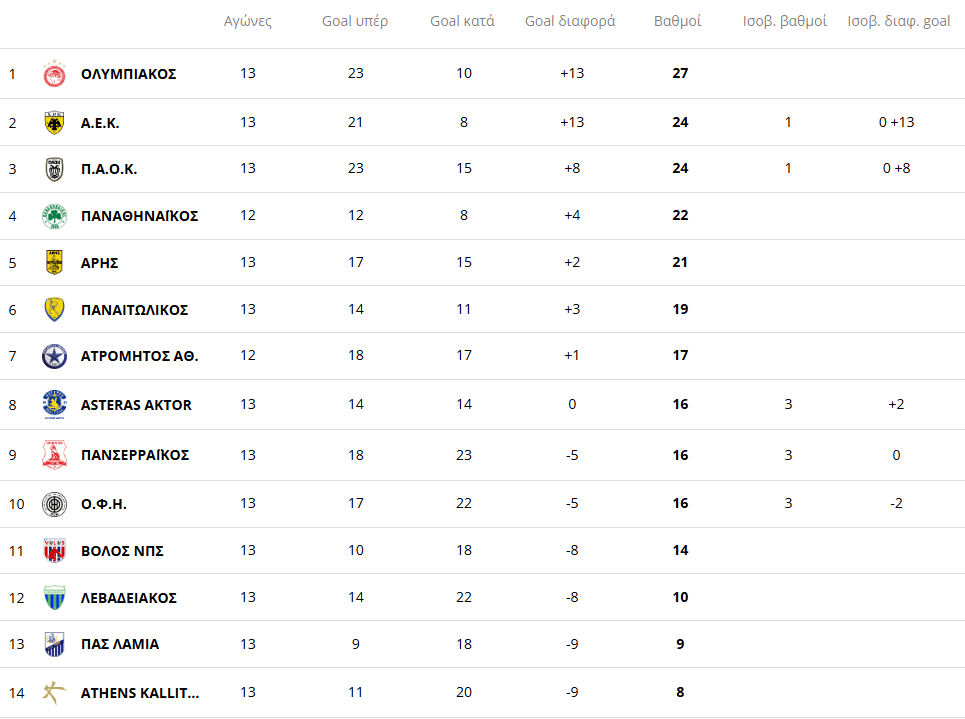Open the ΠΑΝΑΙΤΩΛΙΚΟΣ team name link

[x=134, y=310]
